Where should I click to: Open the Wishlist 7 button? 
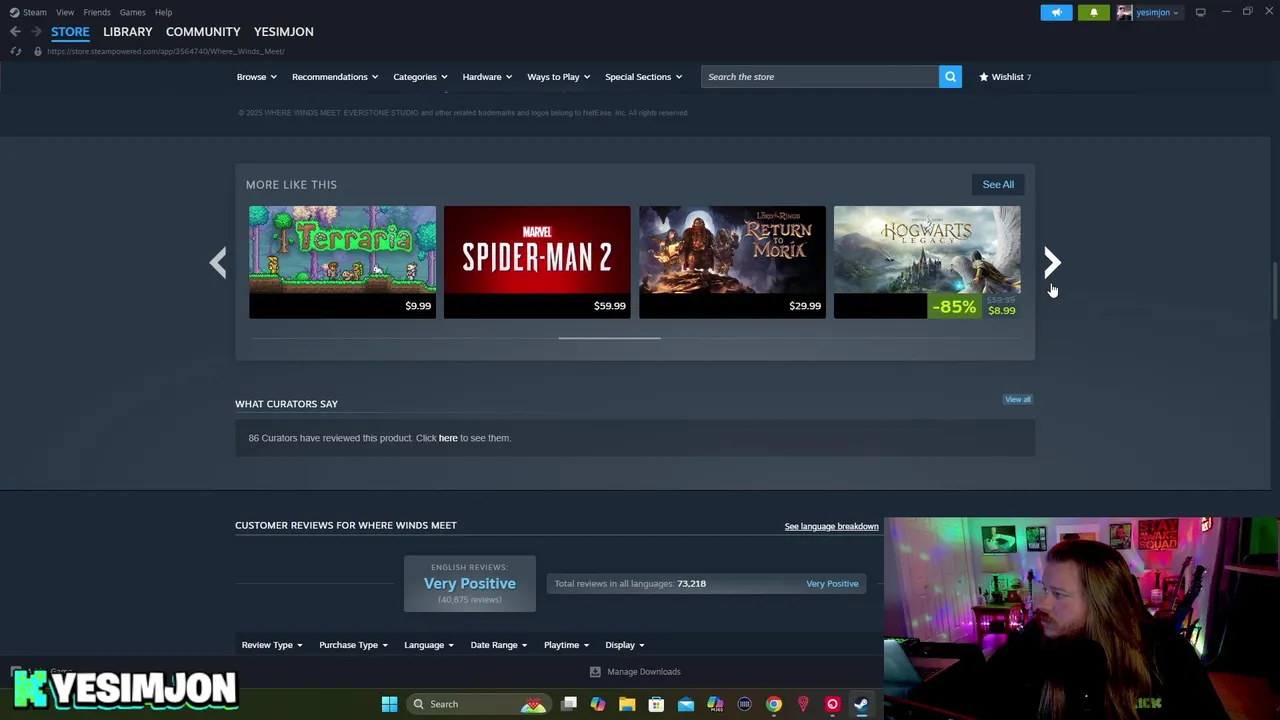(x=1005, y=77)
